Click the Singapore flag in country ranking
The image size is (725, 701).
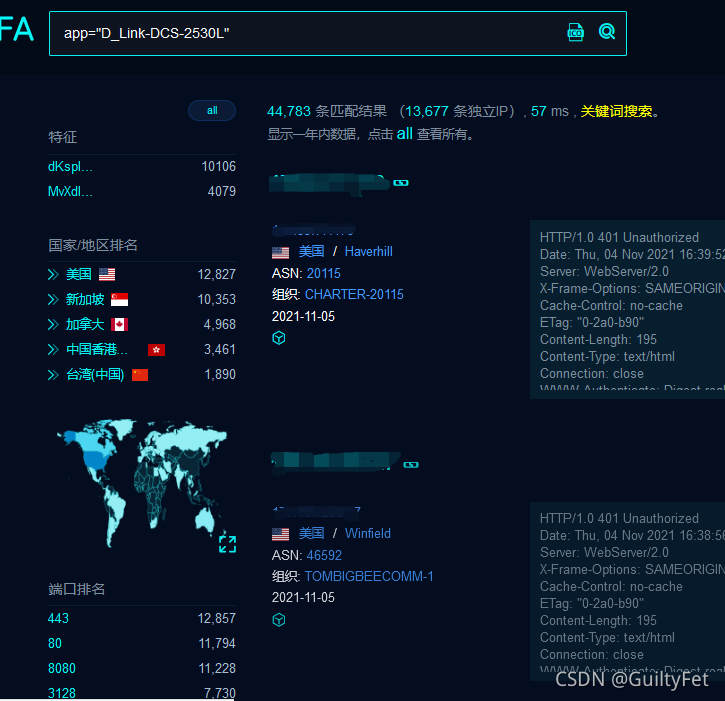coord(119,300)
